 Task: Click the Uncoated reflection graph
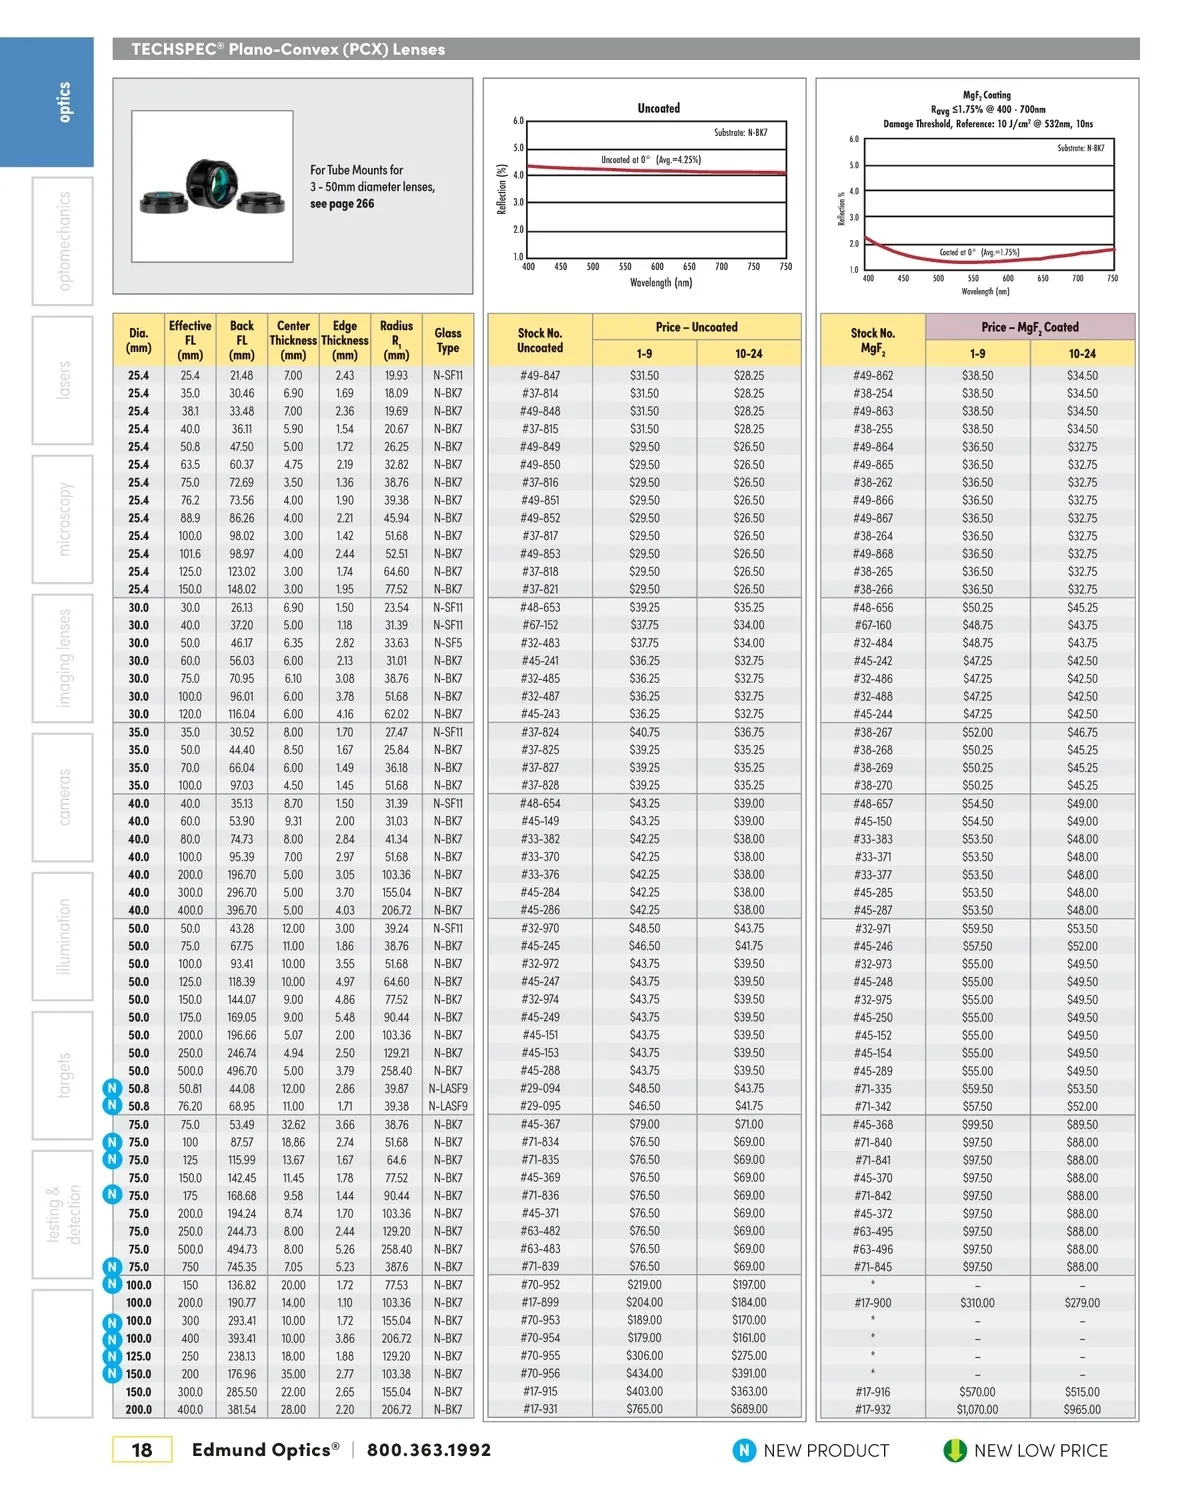[x=656, y=193]
